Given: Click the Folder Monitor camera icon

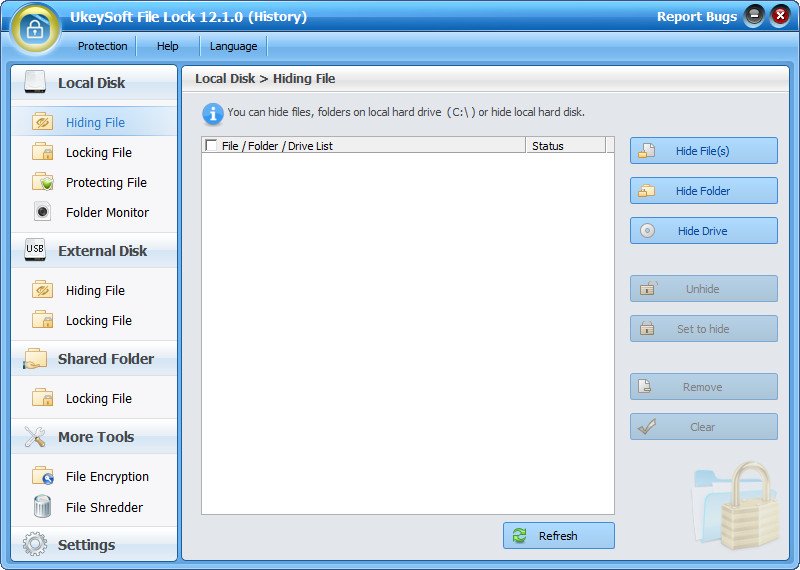Looking at the screenshot, I should (42, 212).
